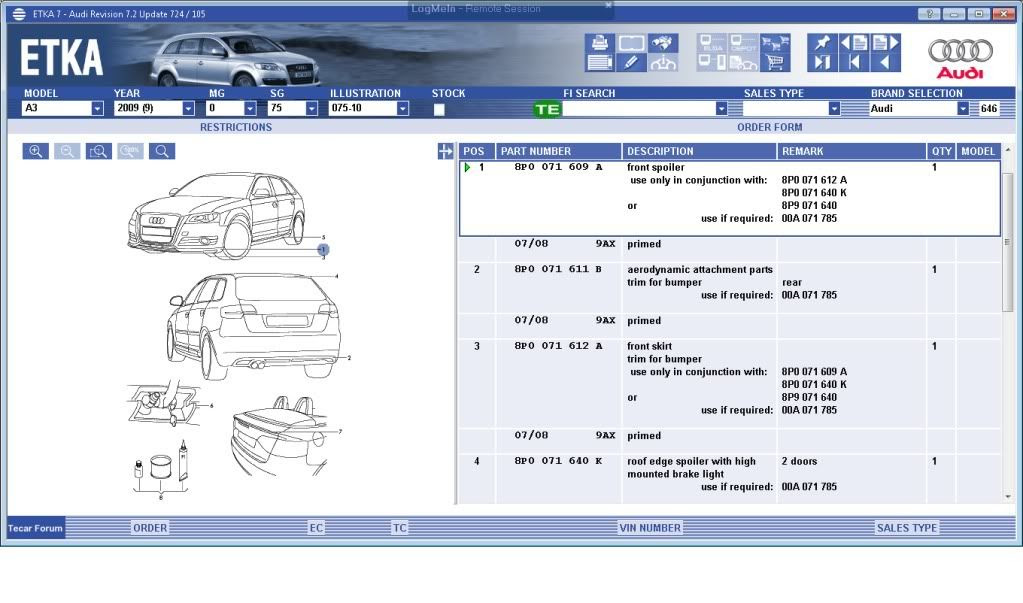Open the multiple shopping carts icon
The height and width of the screenshot is (603, 1023).
coord(775,43)
